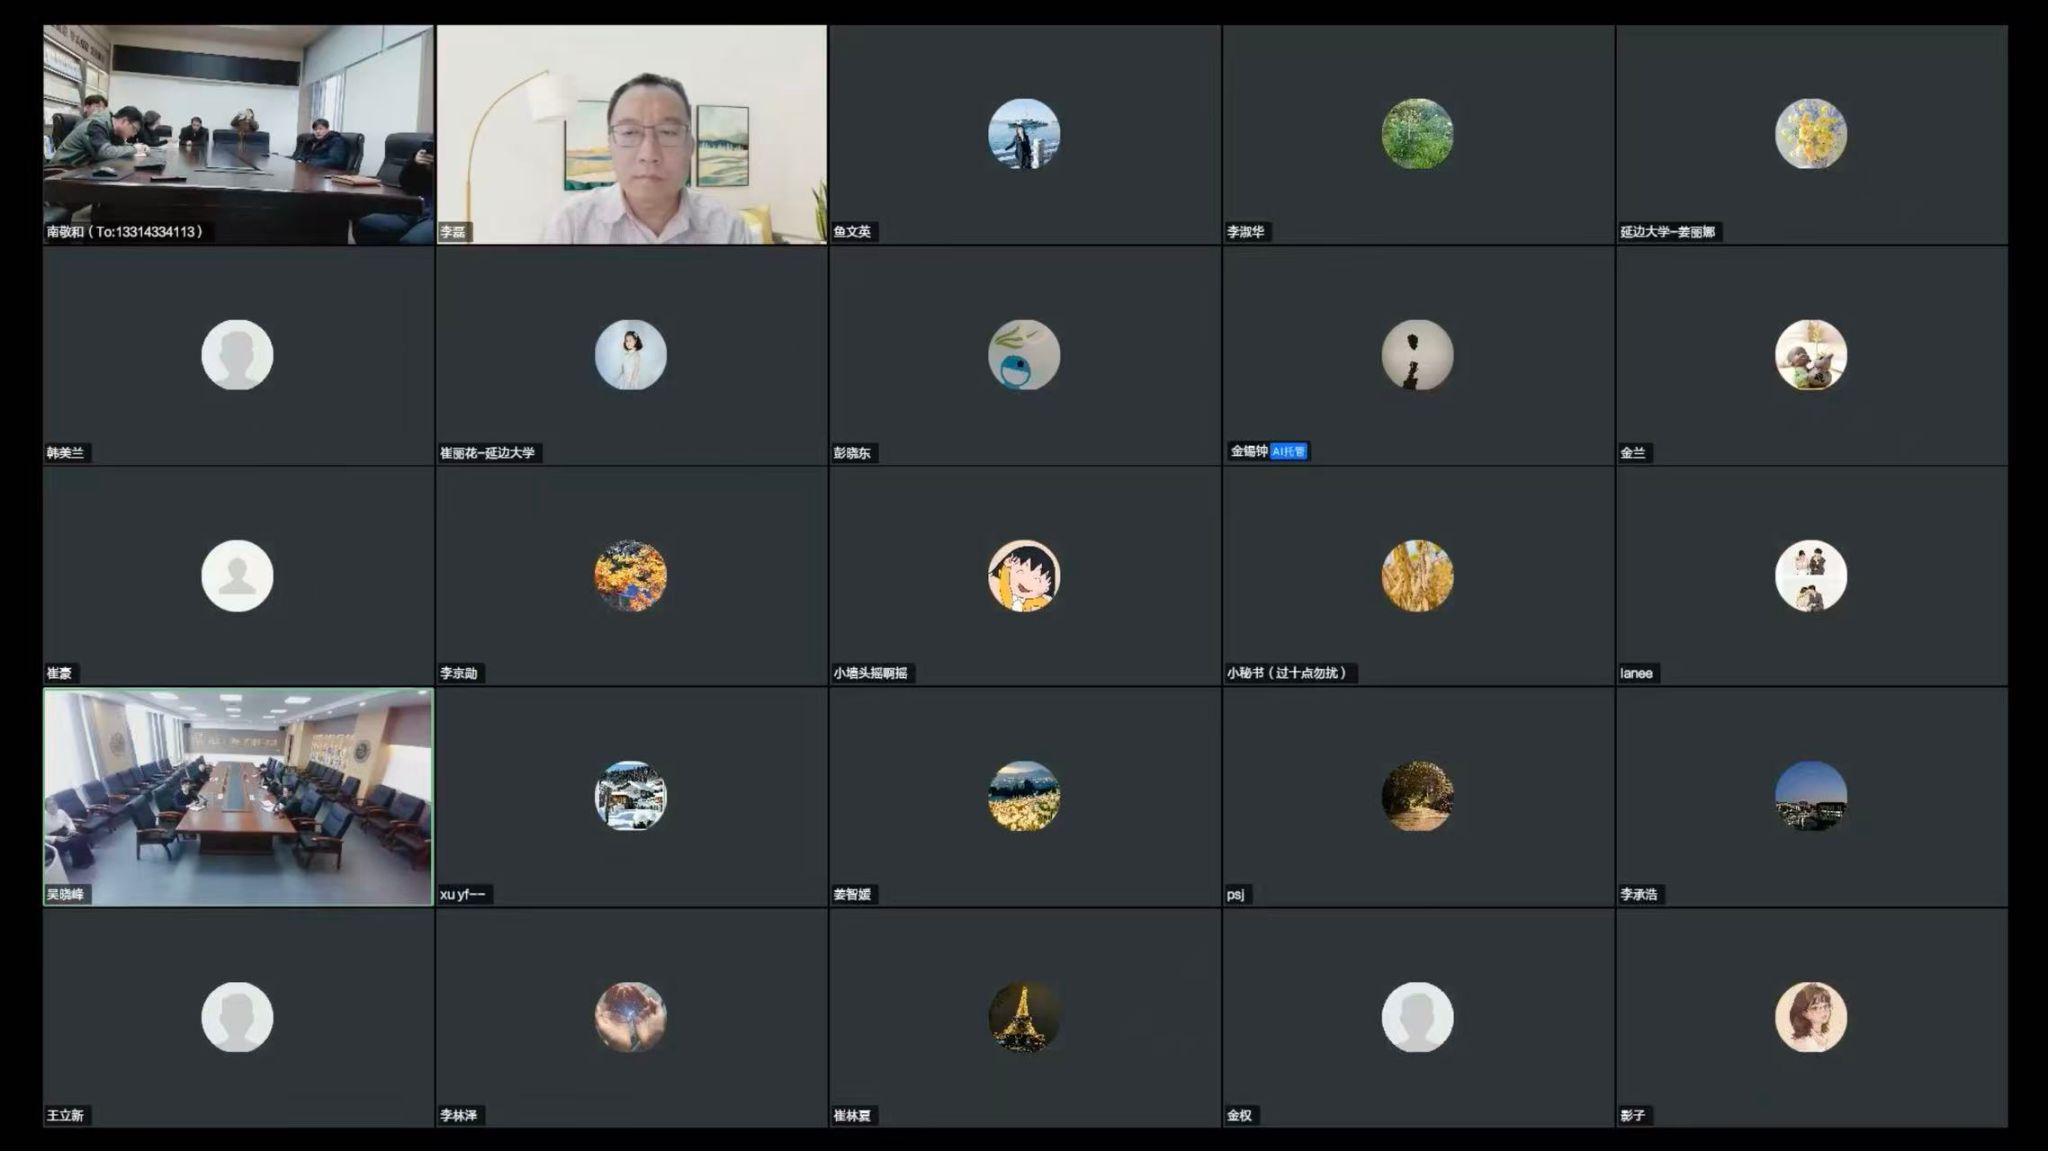Screen dimensions: 2048x1151
Task: Select the yellow flowers avatar of 延边大学-姜丽娜
Action: (x=1811, y=133)
